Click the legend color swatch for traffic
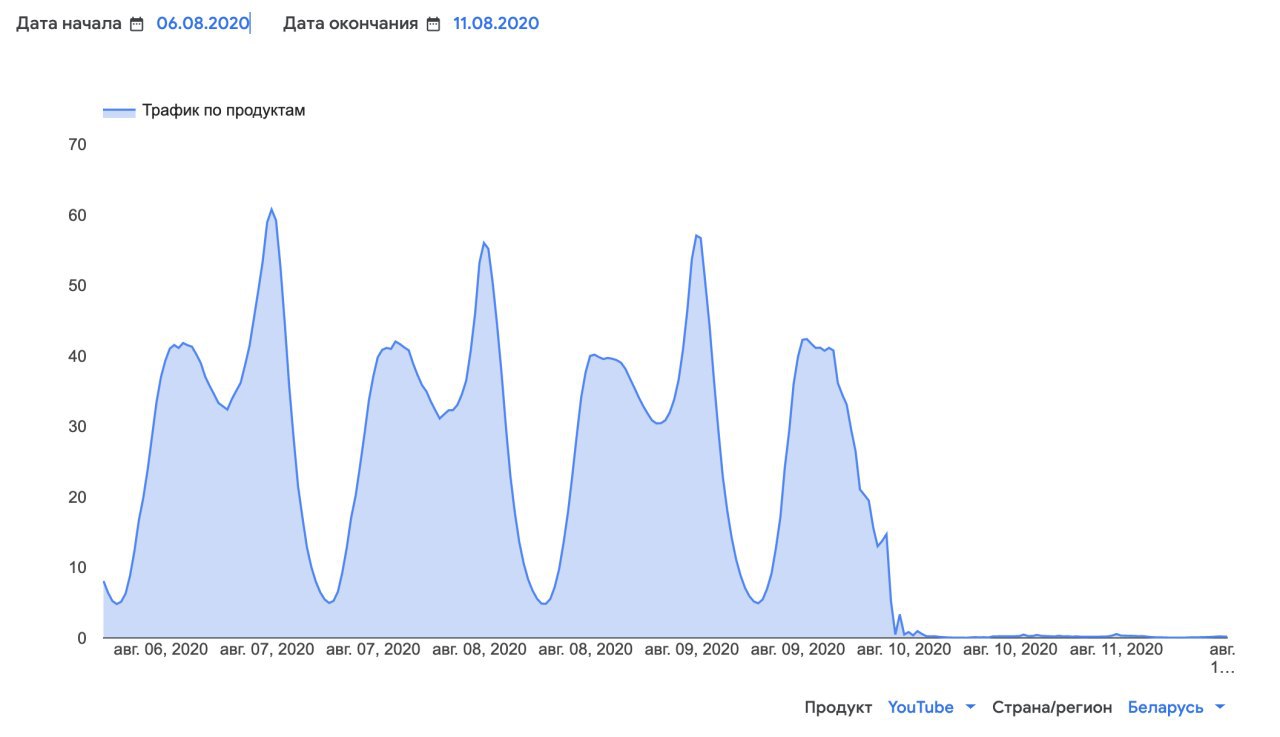Screen dimensions: 1280x737 (119, 112)
